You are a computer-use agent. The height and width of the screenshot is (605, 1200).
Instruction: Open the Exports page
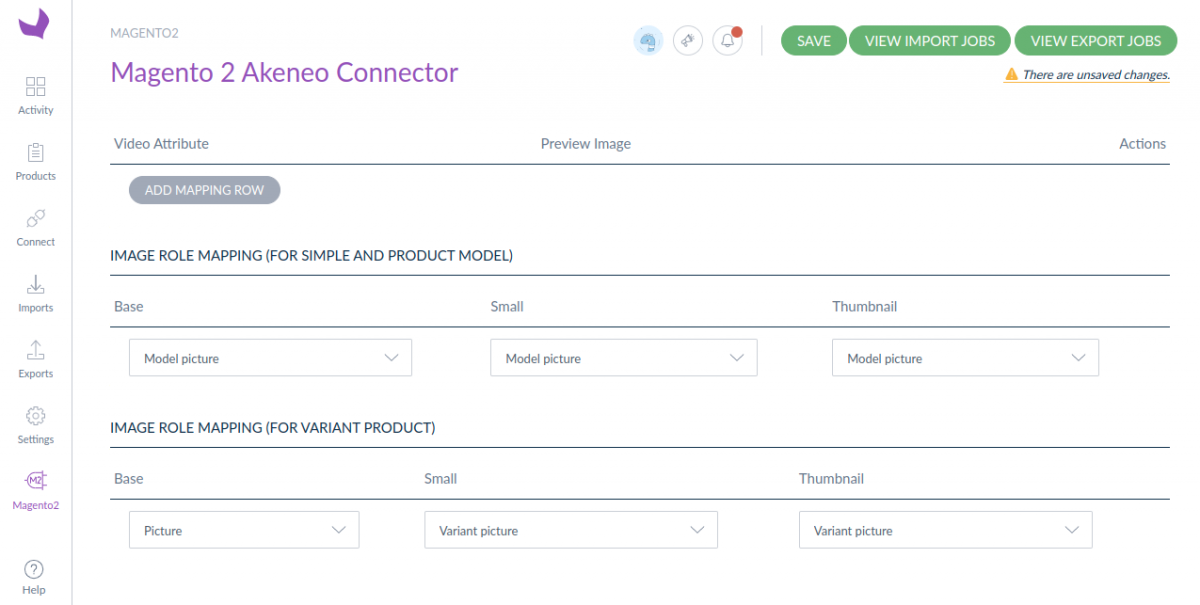pos(35,358)
